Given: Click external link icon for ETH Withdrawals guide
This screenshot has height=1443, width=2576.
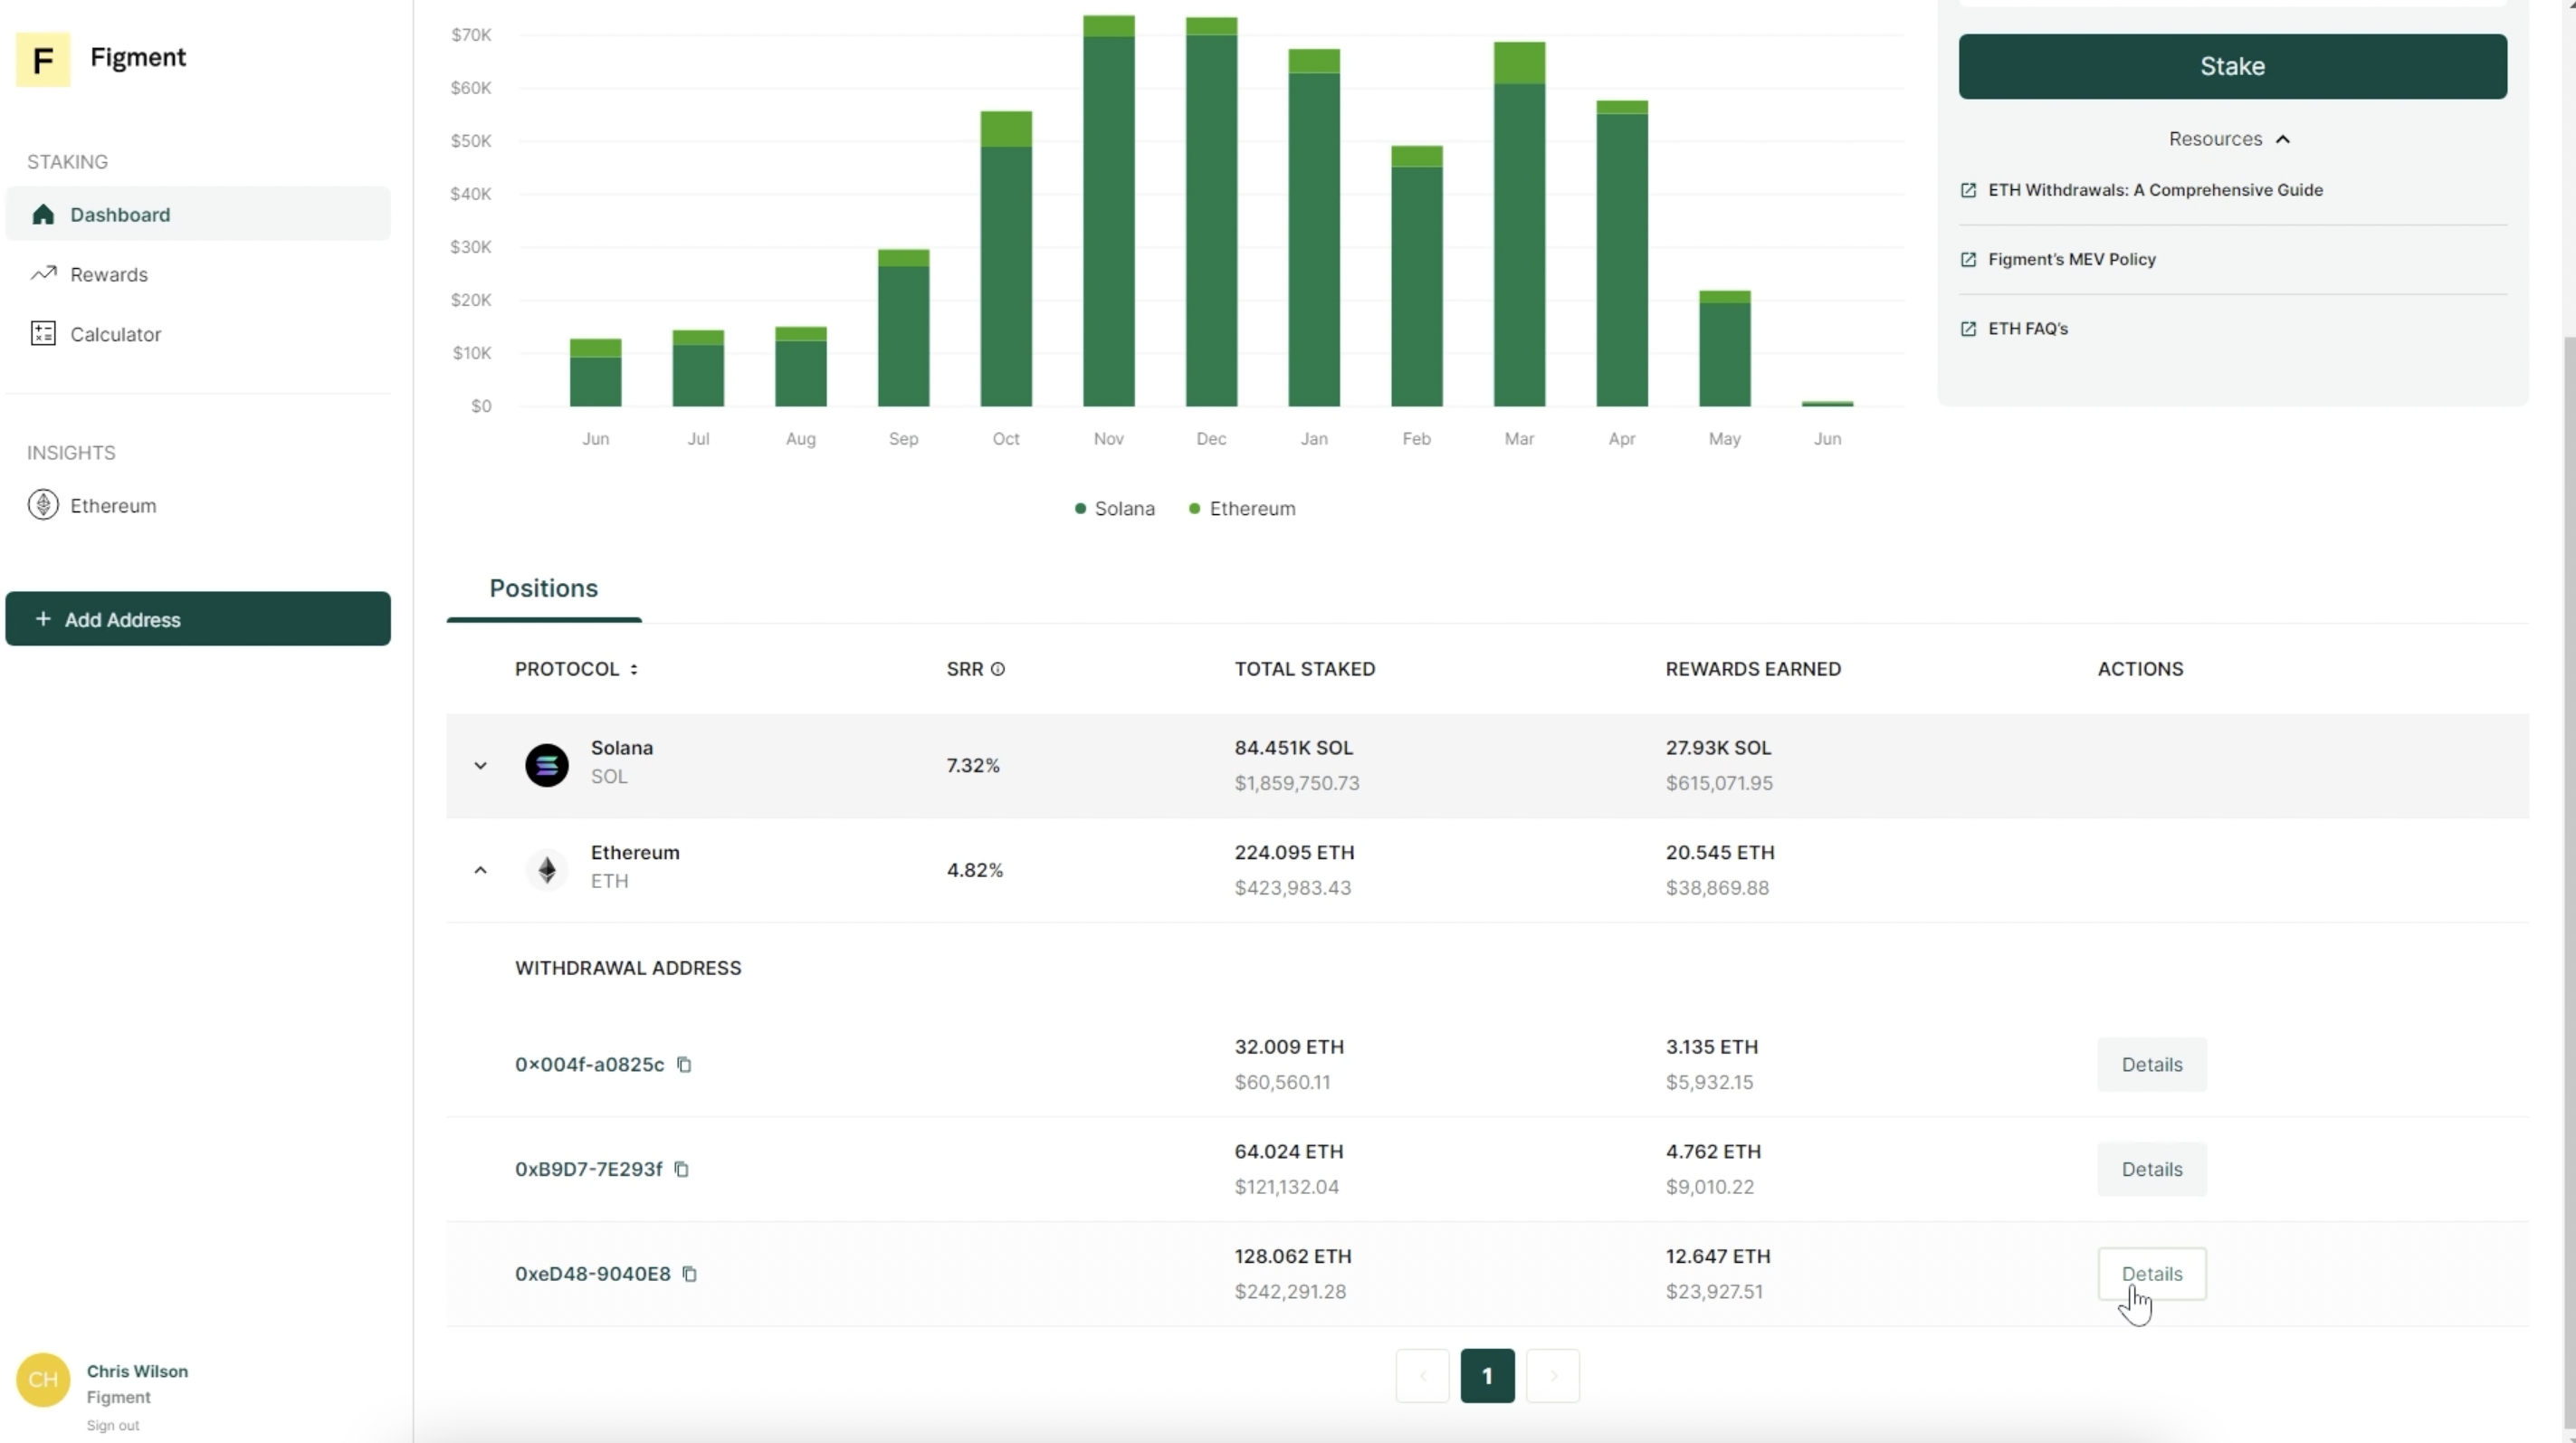Looking at the screenshot, I should [1968, 190].
